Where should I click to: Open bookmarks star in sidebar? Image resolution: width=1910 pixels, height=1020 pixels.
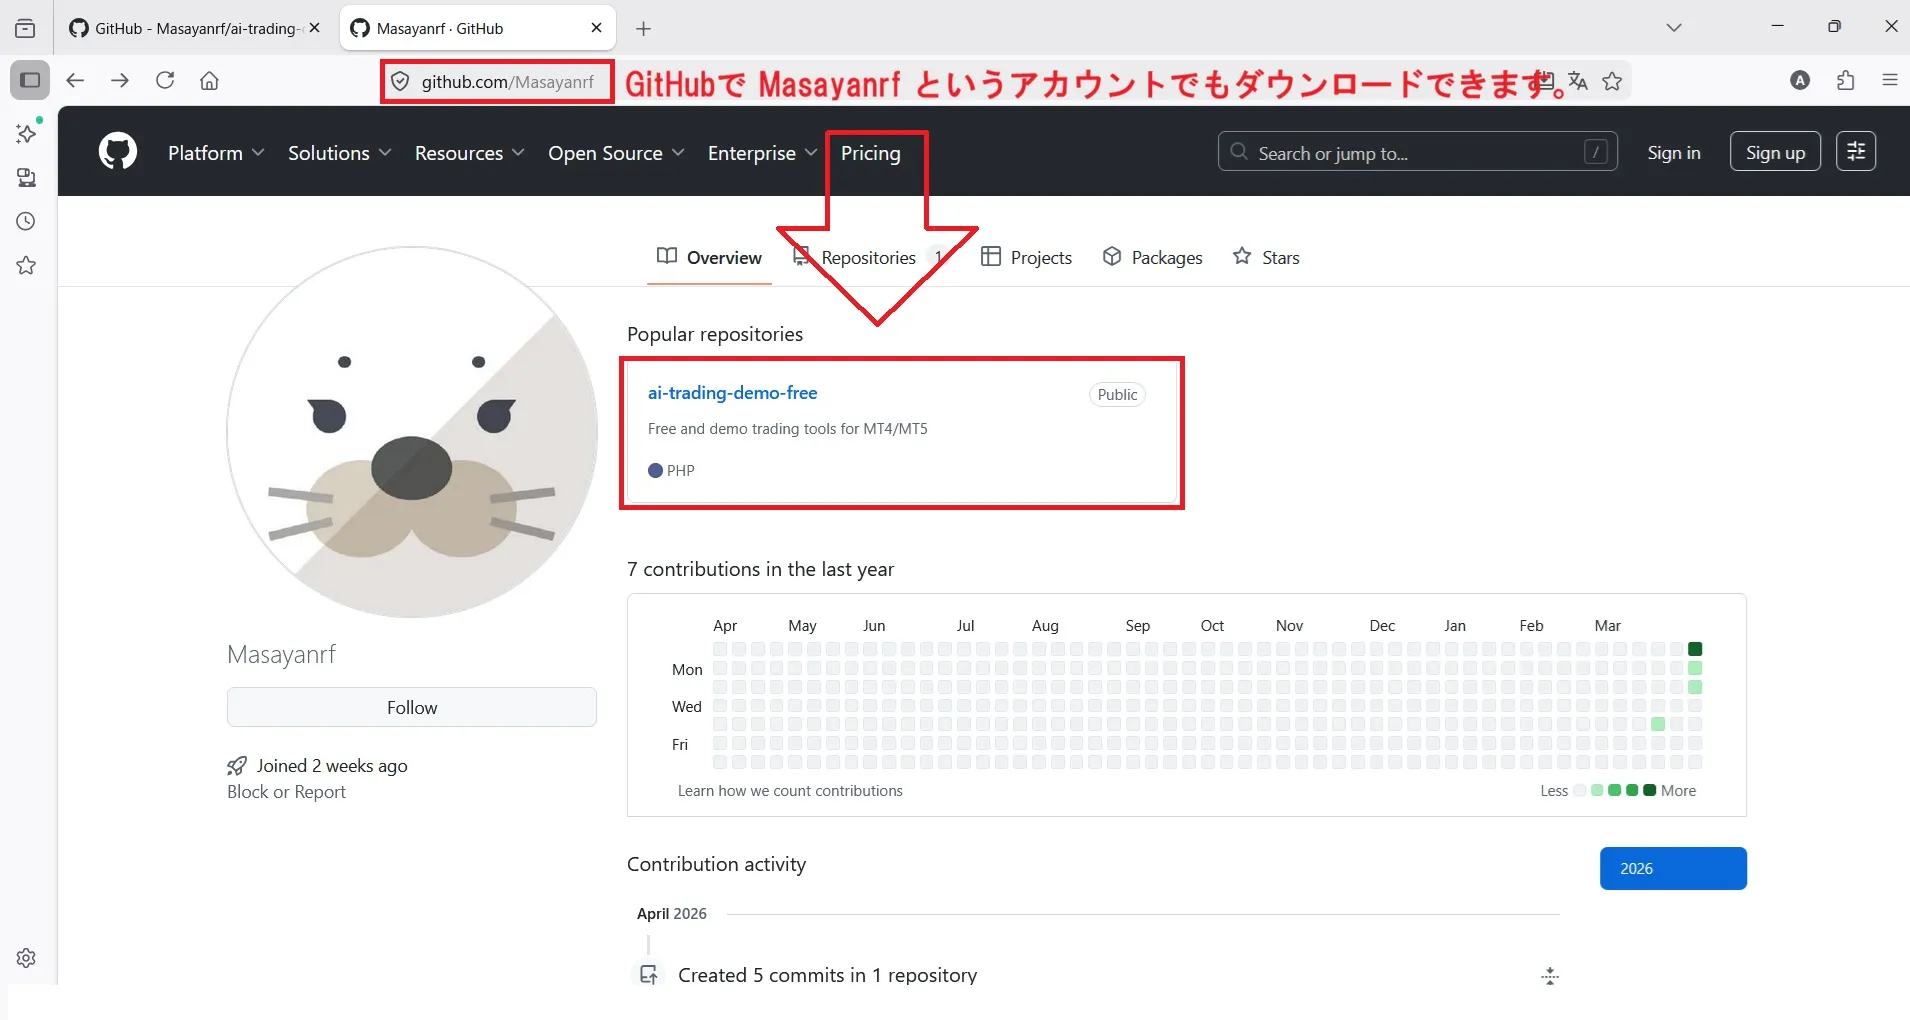click(27, 266)
